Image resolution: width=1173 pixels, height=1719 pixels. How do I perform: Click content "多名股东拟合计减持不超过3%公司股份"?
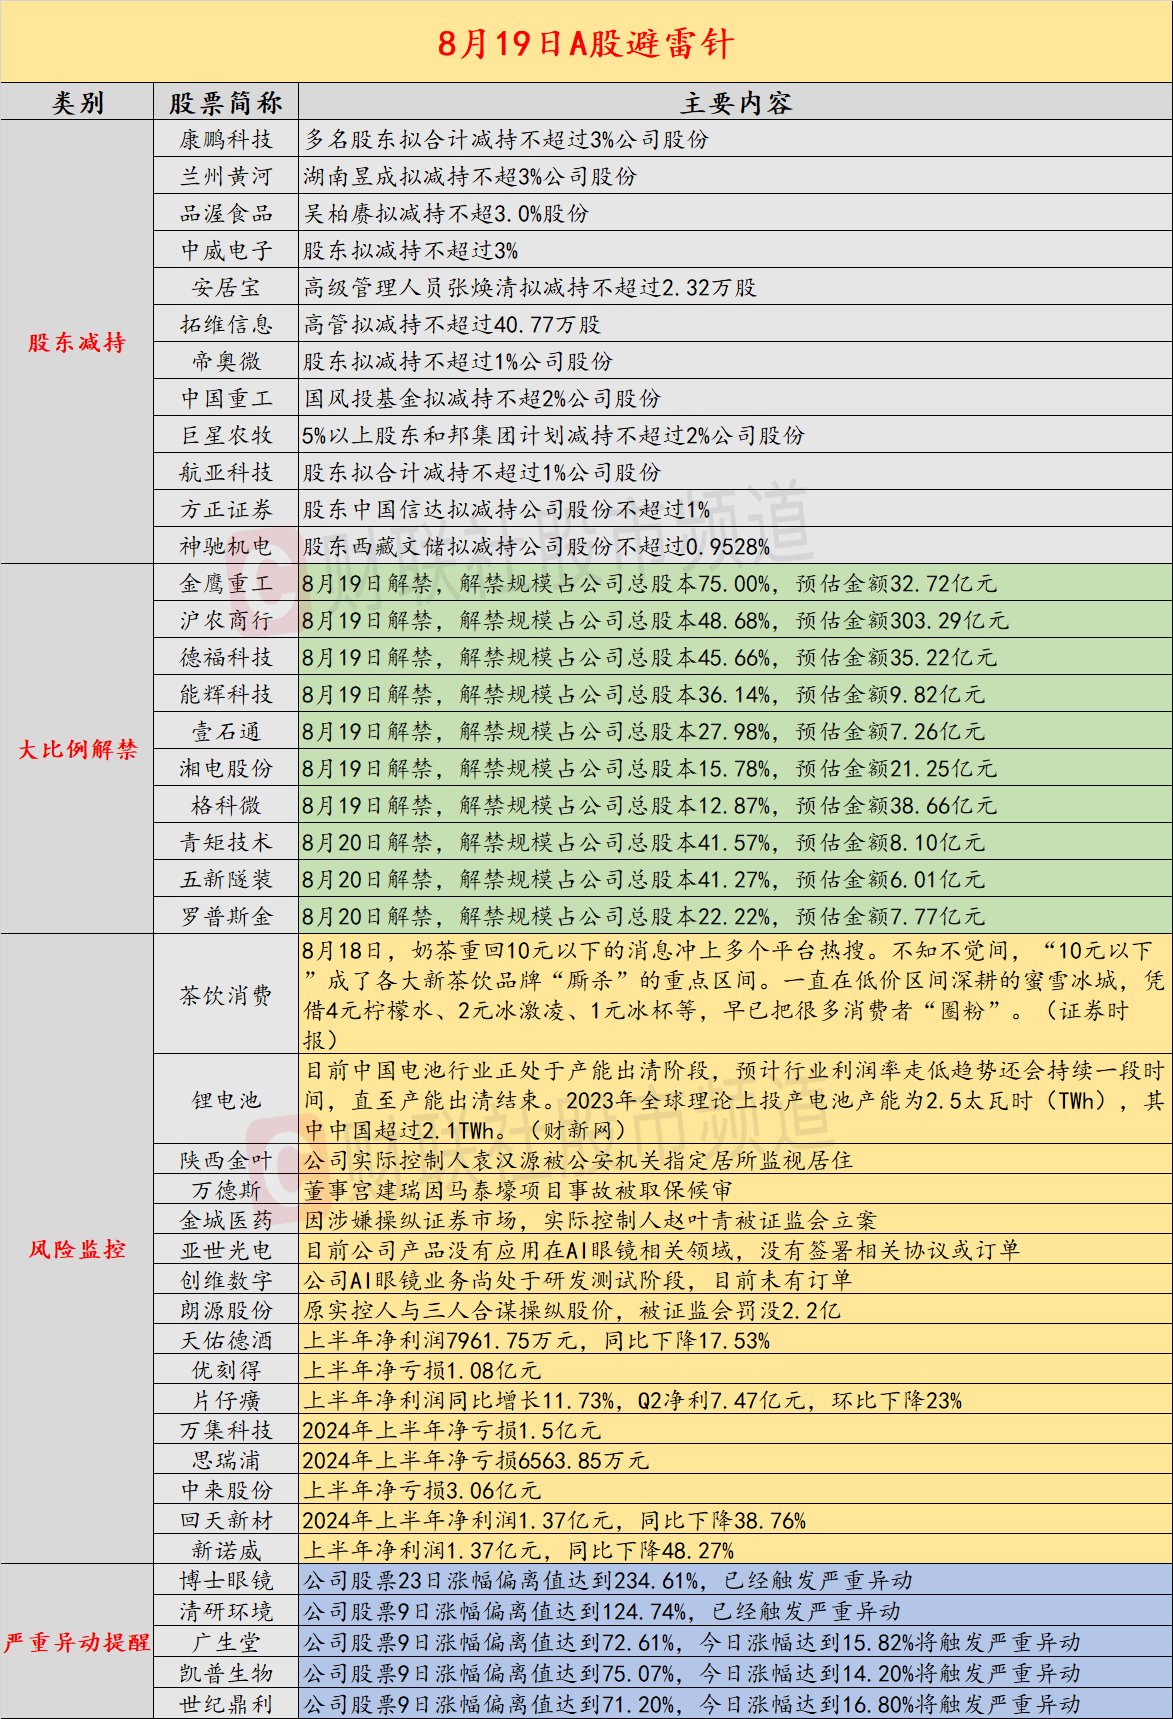pos(506,139)
